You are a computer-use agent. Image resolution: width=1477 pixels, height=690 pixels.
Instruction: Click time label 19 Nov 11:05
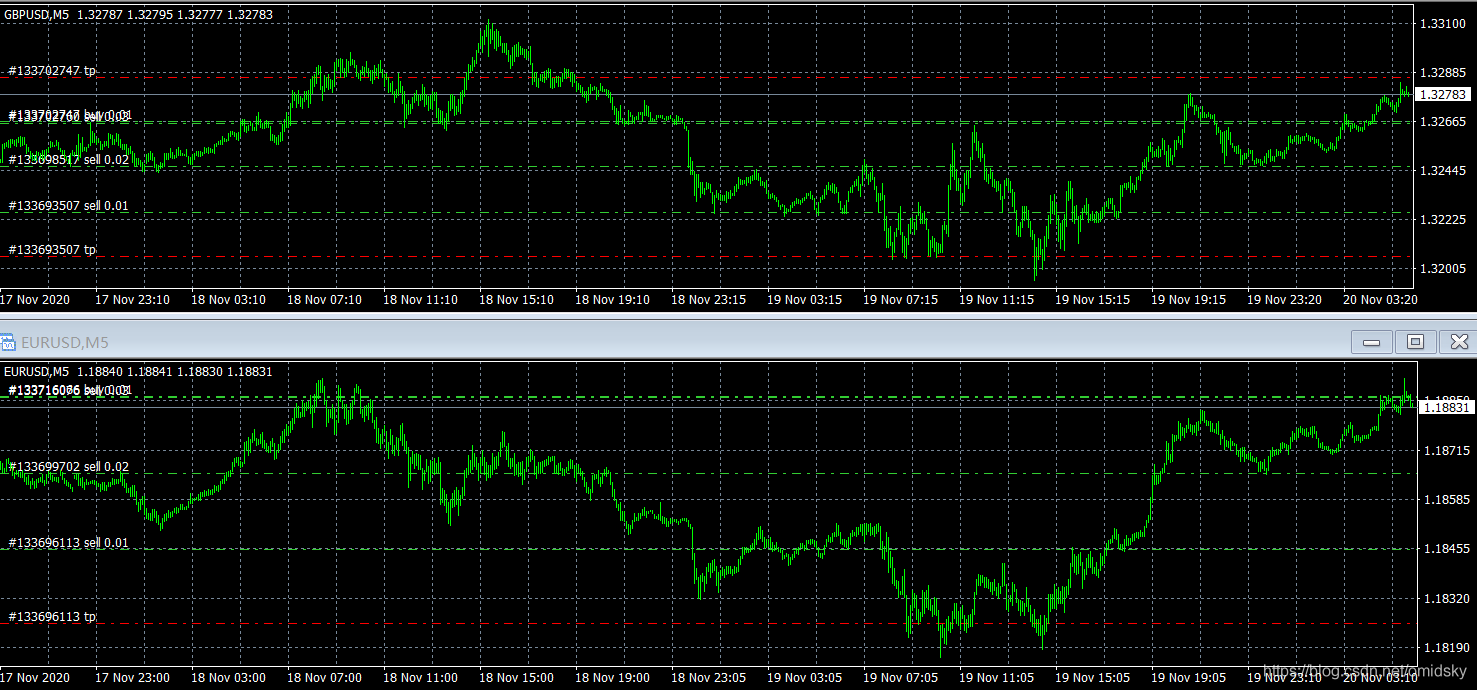(x=996, y=678)
